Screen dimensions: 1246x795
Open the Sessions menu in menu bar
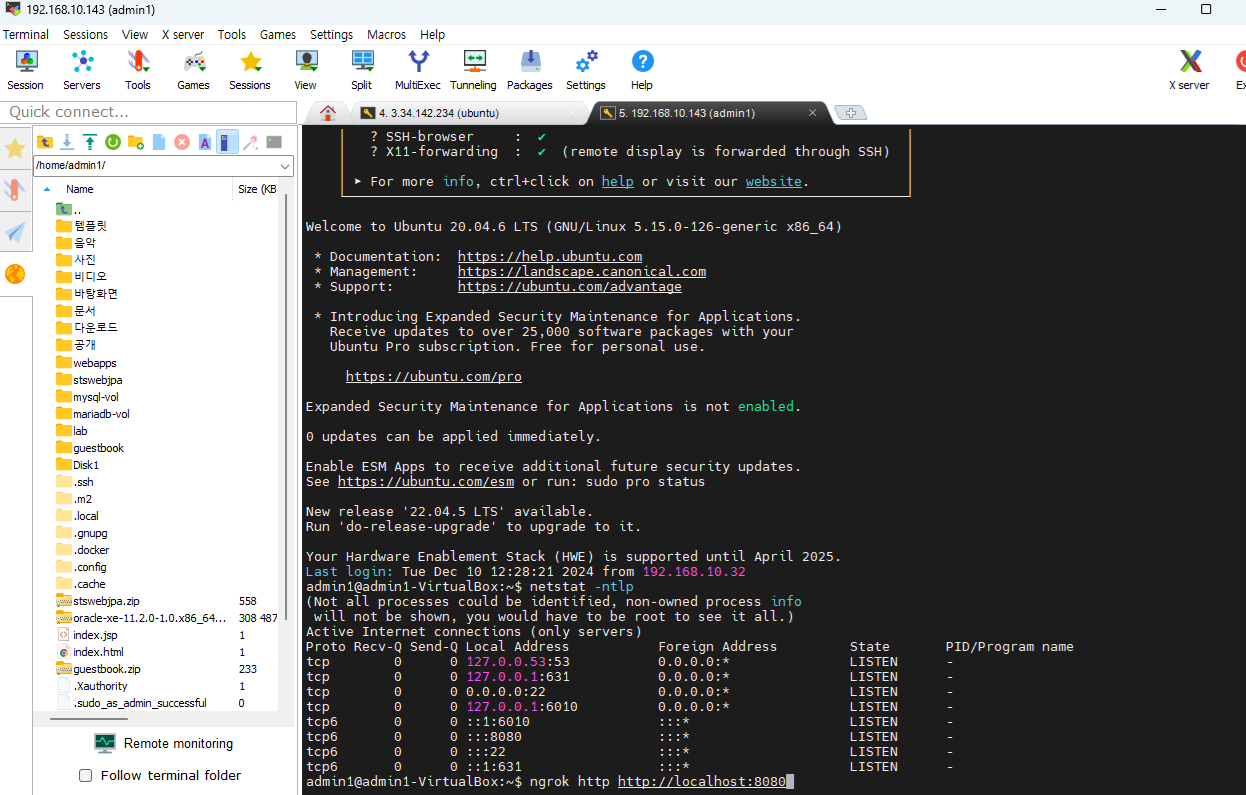[x=85, y=34]
